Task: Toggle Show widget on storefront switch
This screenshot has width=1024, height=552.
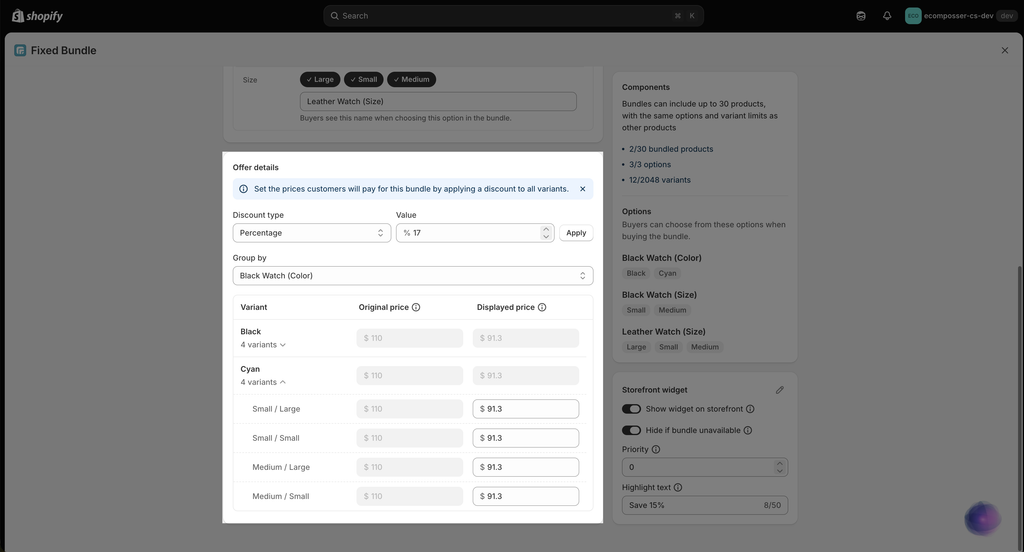Action: pyautogui.click(x=631, y=409)
